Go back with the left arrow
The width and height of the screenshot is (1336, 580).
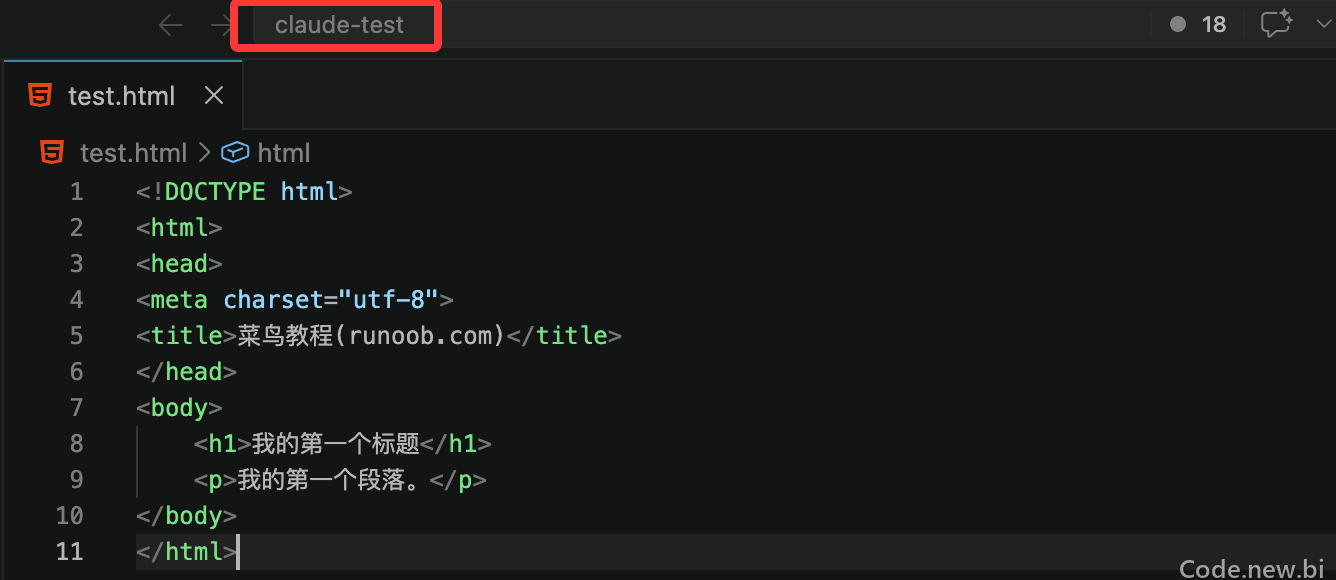click(x=171, y=25)
